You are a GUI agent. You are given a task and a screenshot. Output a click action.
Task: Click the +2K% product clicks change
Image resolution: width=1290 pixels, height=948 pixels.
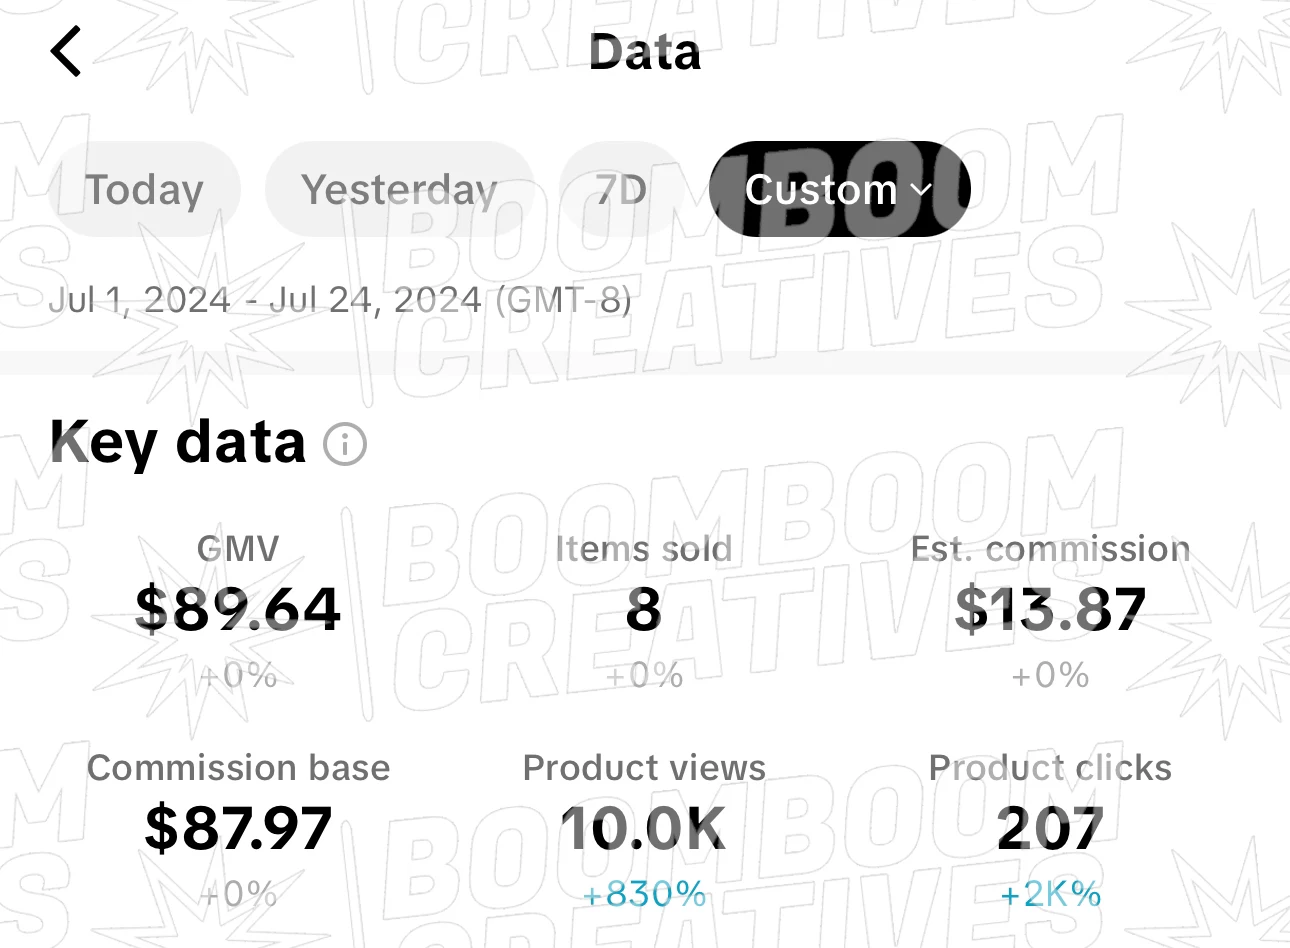point(1050,893)
